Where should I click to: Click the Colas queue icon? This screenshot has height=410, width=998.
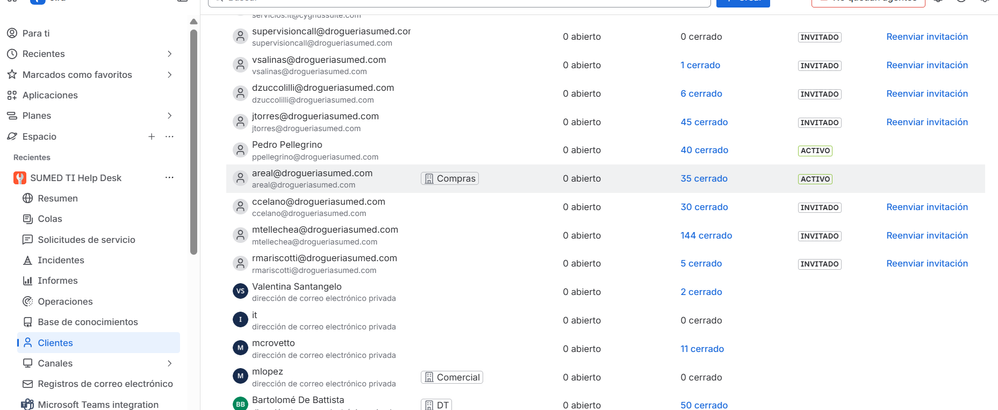click(27, 219)
